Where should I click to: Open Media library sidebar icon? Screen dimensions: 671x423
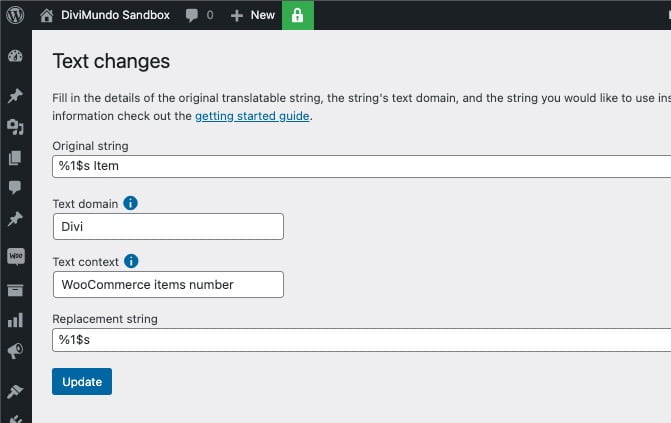pyautogui.click(x=15, y=127)
